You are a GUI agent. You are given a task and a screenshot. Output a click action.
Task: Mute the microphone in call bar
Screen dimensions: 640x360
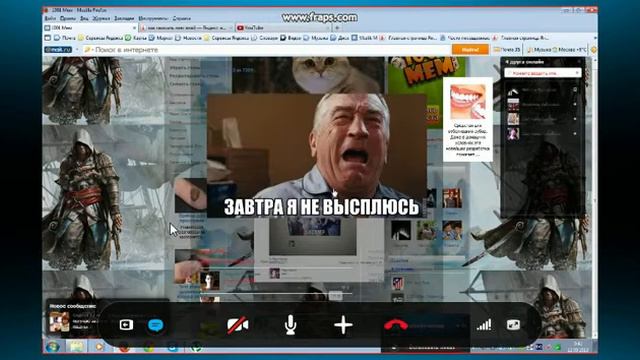pyautogui.click(x=290, y=325)
